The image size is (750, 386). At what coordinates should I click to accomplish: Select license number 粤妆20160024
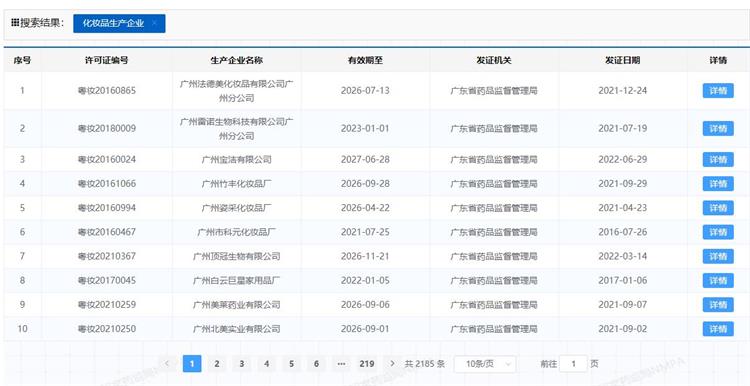click(107, 159)
